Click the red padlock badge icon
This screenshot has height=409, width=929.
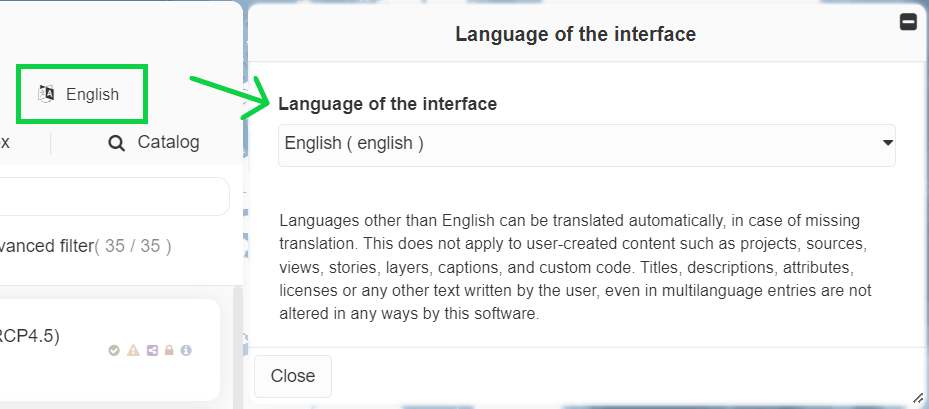click(168, 350)
